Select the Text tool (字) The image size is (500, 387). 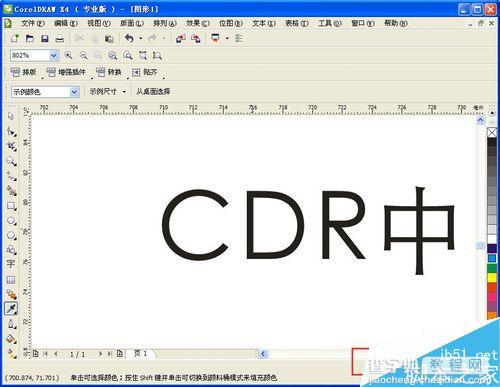[11, 264]
